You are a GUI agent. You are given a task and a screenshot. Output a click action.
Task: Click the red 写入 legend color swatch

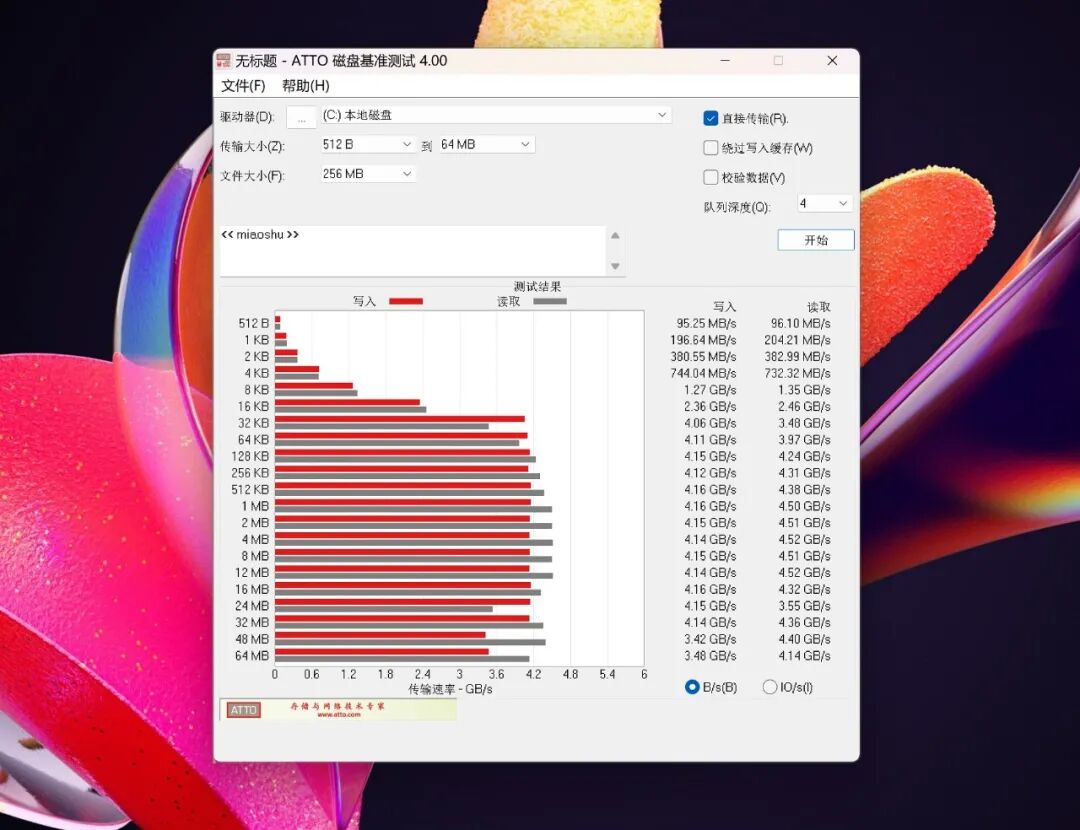[406, 301]
